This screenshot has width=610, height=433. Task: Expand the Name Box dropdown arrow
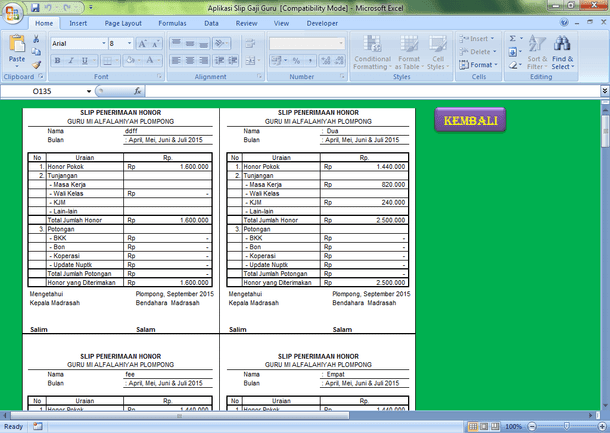(x=89, y=91)
